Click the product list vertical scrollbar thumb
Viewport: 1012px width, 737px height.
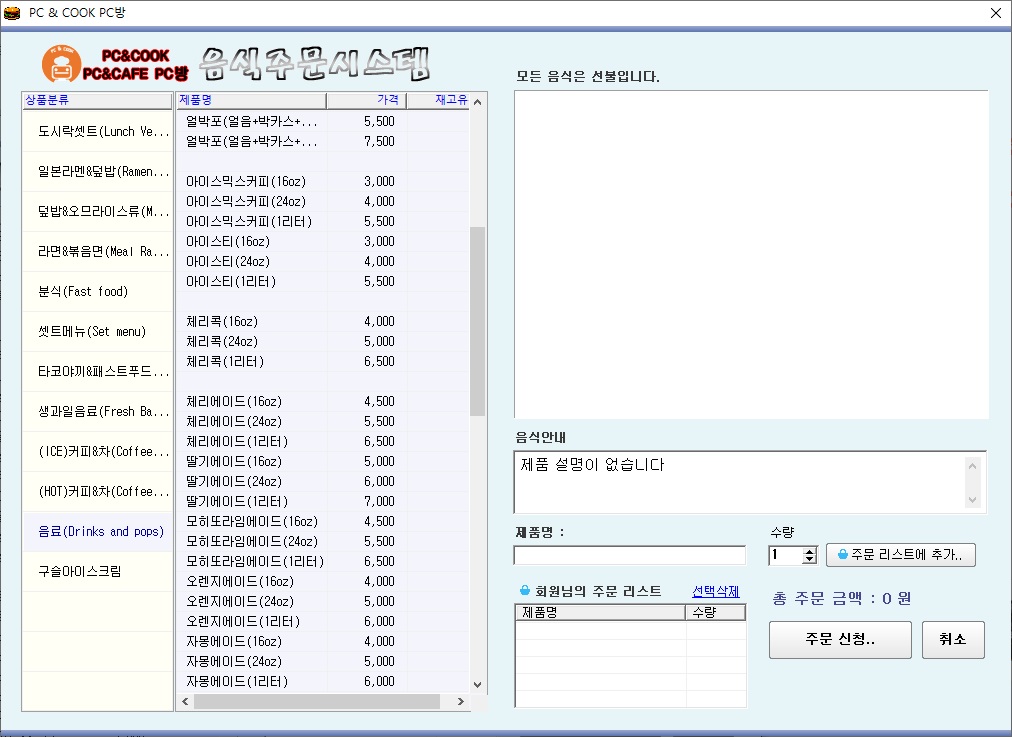pos(478,321)
